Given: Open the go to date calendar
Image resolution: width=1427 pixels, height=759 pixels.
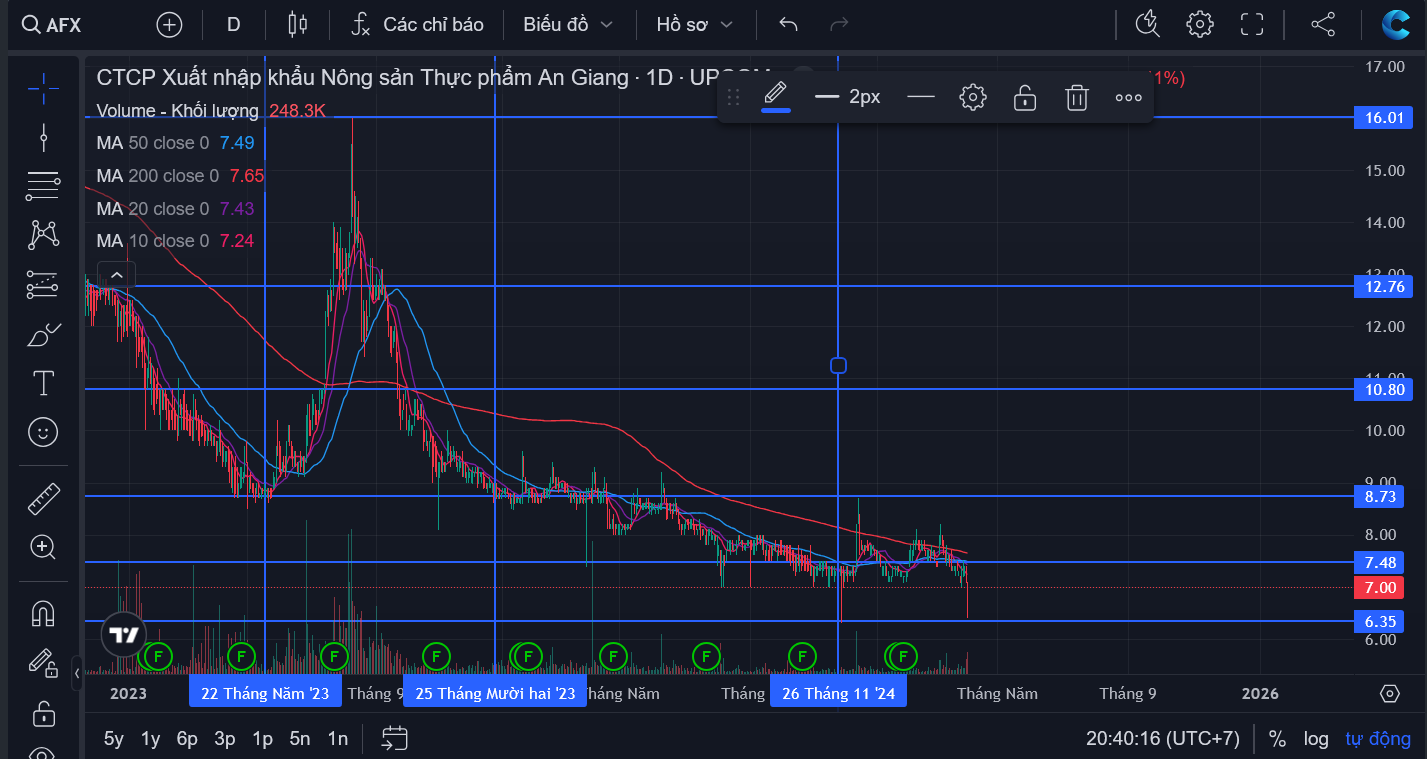Looking at the screenshot, I should (x=395, y=739).
